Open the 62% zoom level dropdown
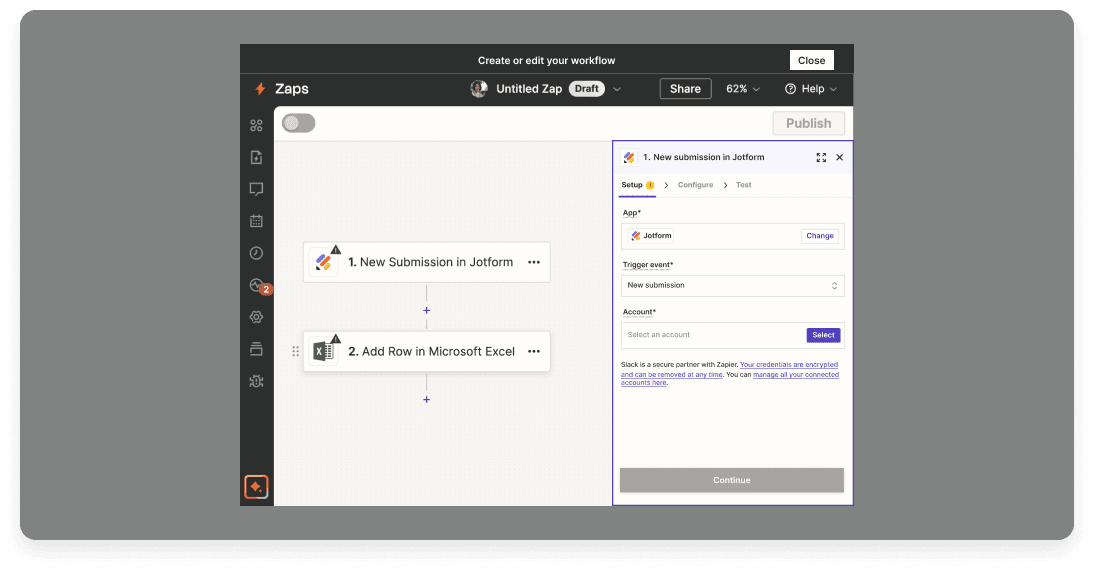The image size is (1094, 570). pos(742,89)
